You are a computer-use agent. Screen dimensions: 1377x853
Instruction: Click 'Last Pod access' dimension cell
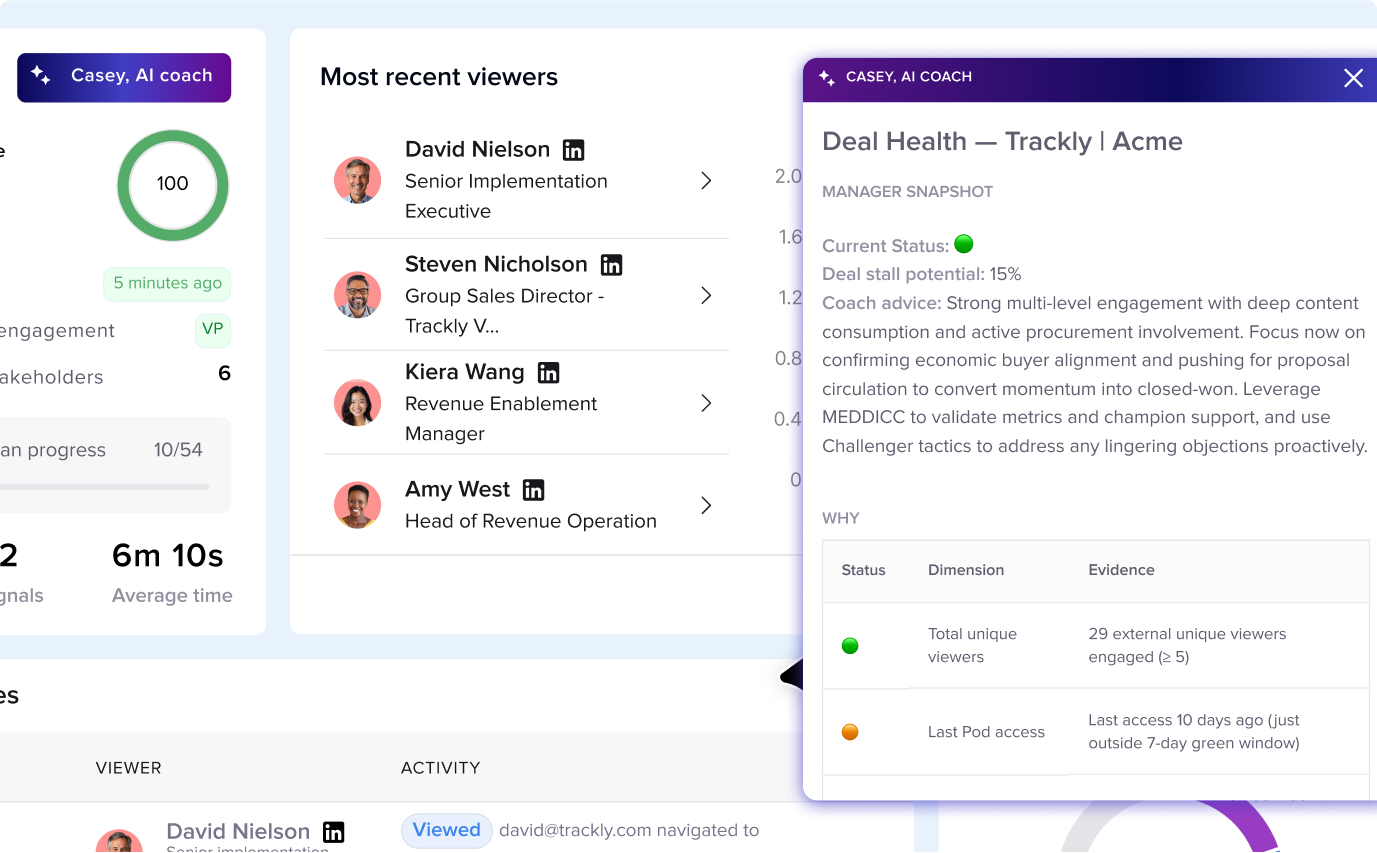tap(986, 732)
